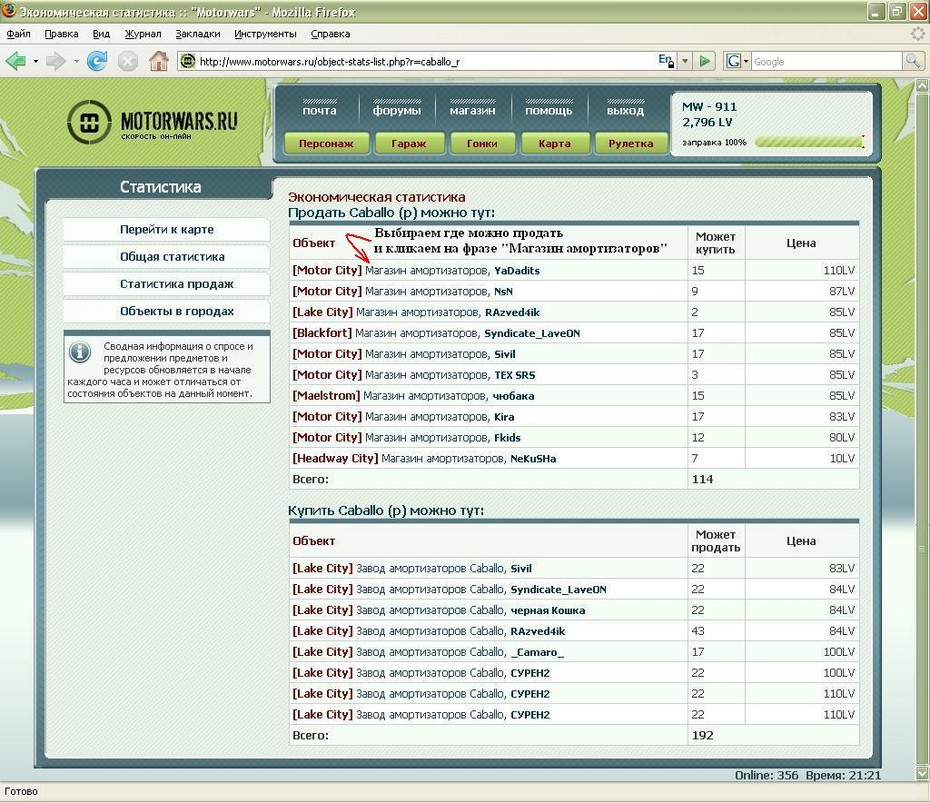Viewport: 930px width, 803px height.
Task: Open the Журнал menu
Action: tap(142, 34)
